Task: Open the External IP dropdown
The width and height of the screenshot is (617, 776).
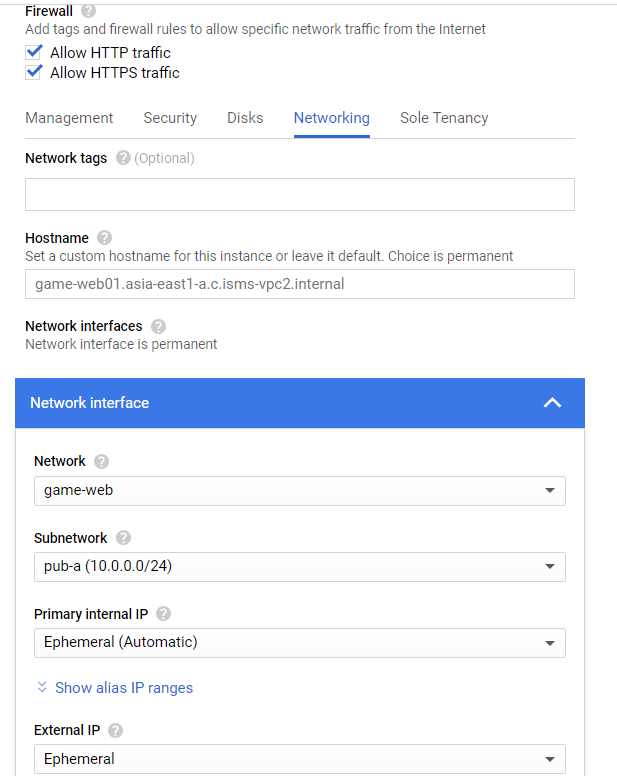Action: click(300, 759)
